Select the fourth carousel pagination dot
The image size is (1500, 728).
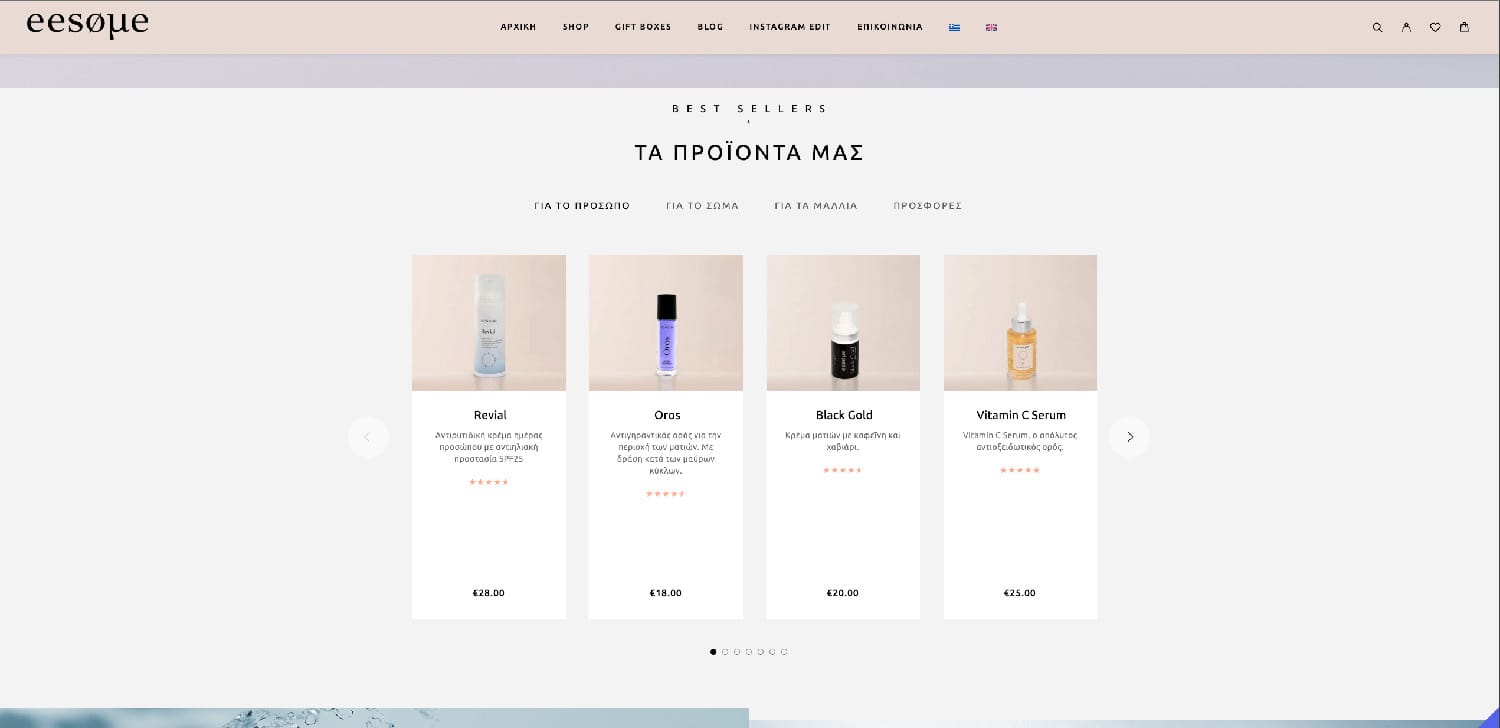point(749,652)
